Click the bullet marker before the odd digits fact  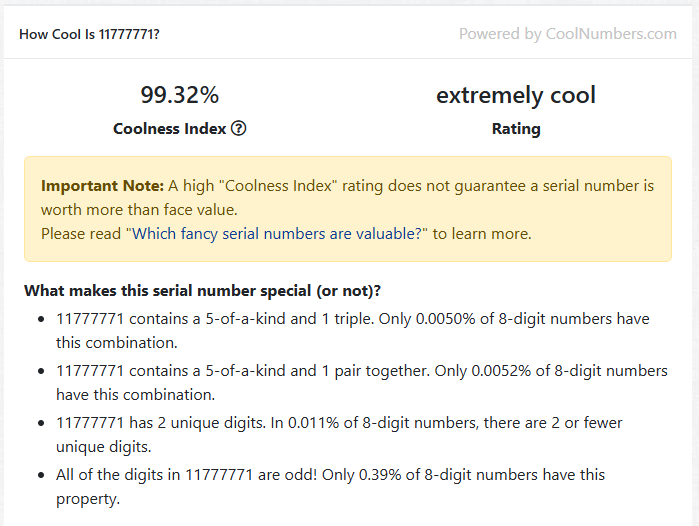(40, 475)
